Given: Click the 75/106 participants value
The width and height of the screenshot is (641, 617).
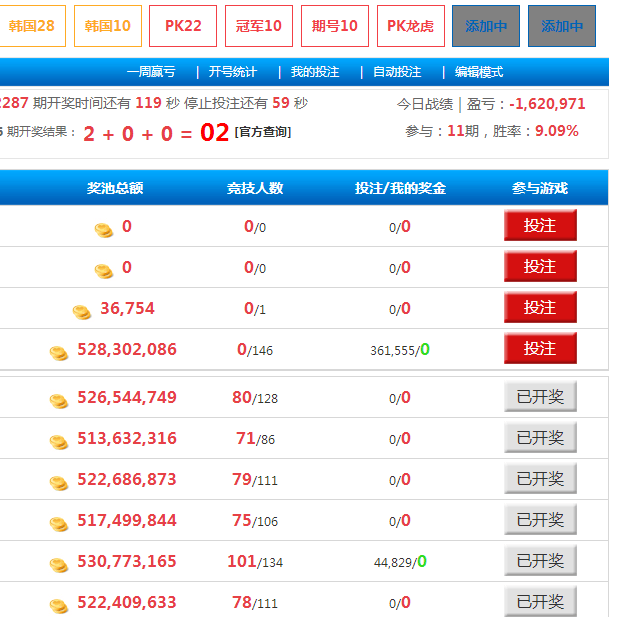Looking at the screenshot, I should (255, 521).
